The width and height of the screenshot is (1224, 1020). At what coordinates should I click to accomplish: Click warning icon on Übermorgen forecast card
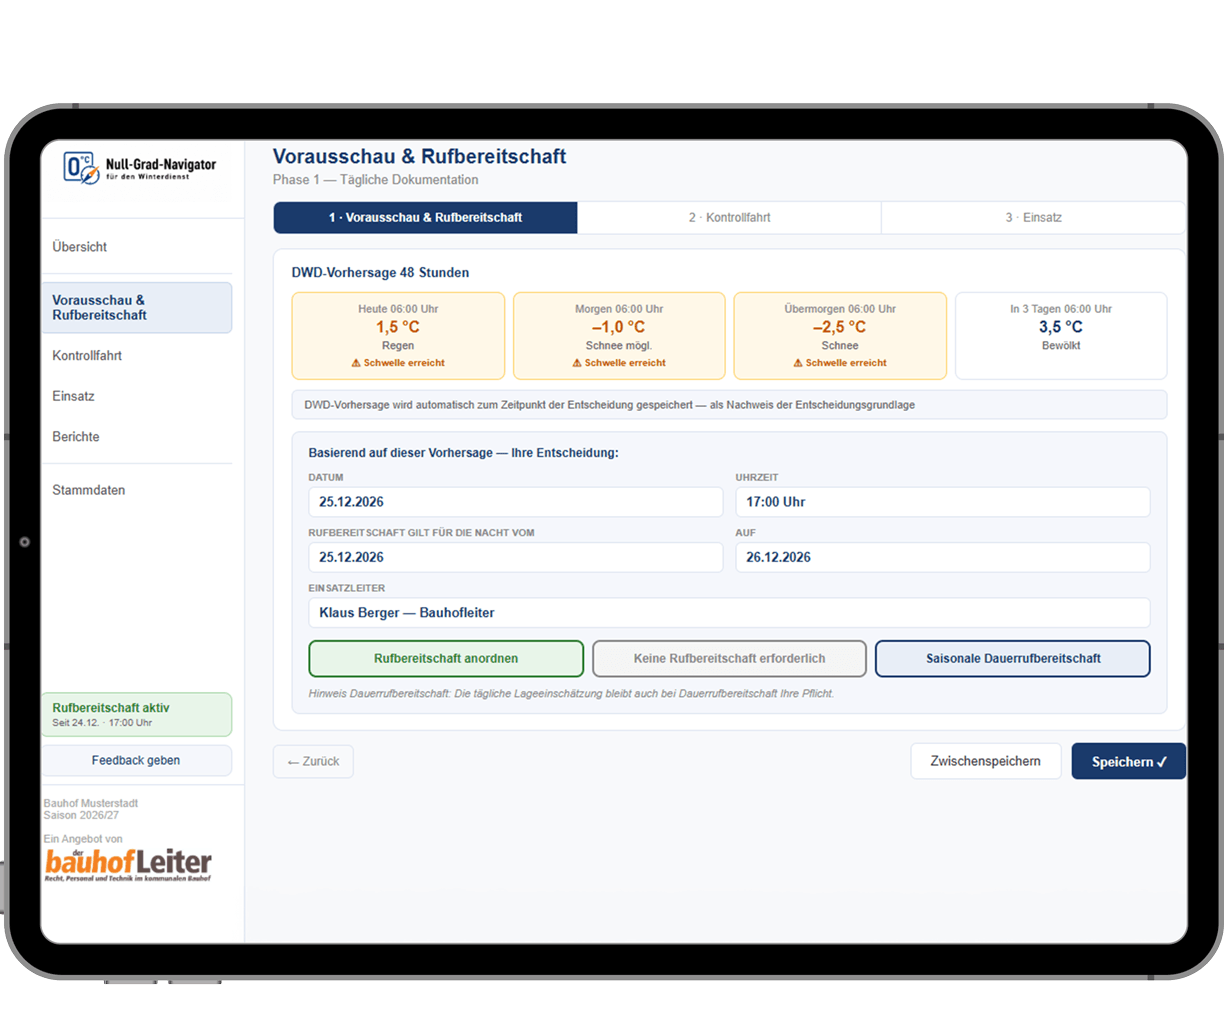[798, 363]
